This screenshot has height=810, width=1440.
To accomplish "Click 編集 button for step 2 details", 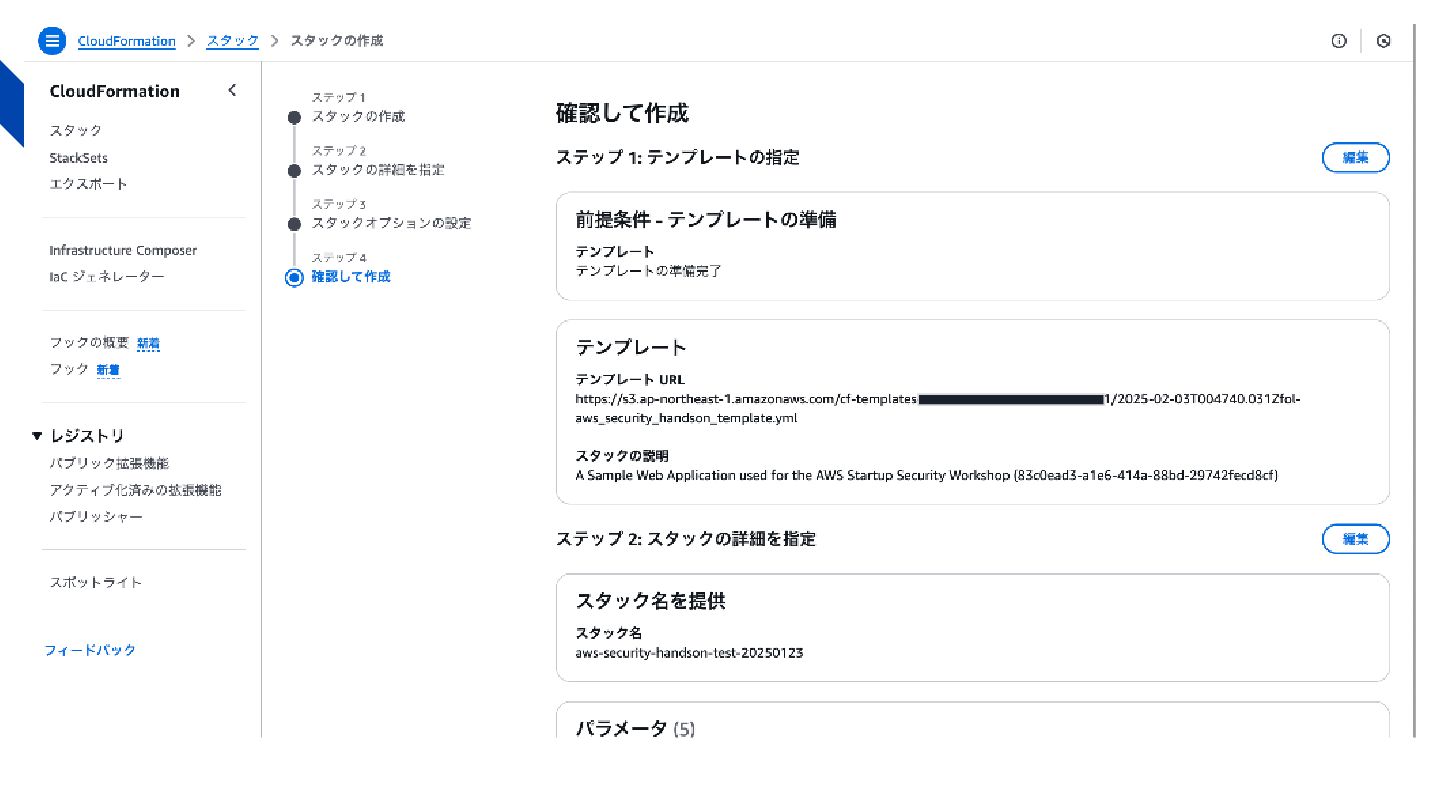I will pyautogui.click(x=1356, y=539).
